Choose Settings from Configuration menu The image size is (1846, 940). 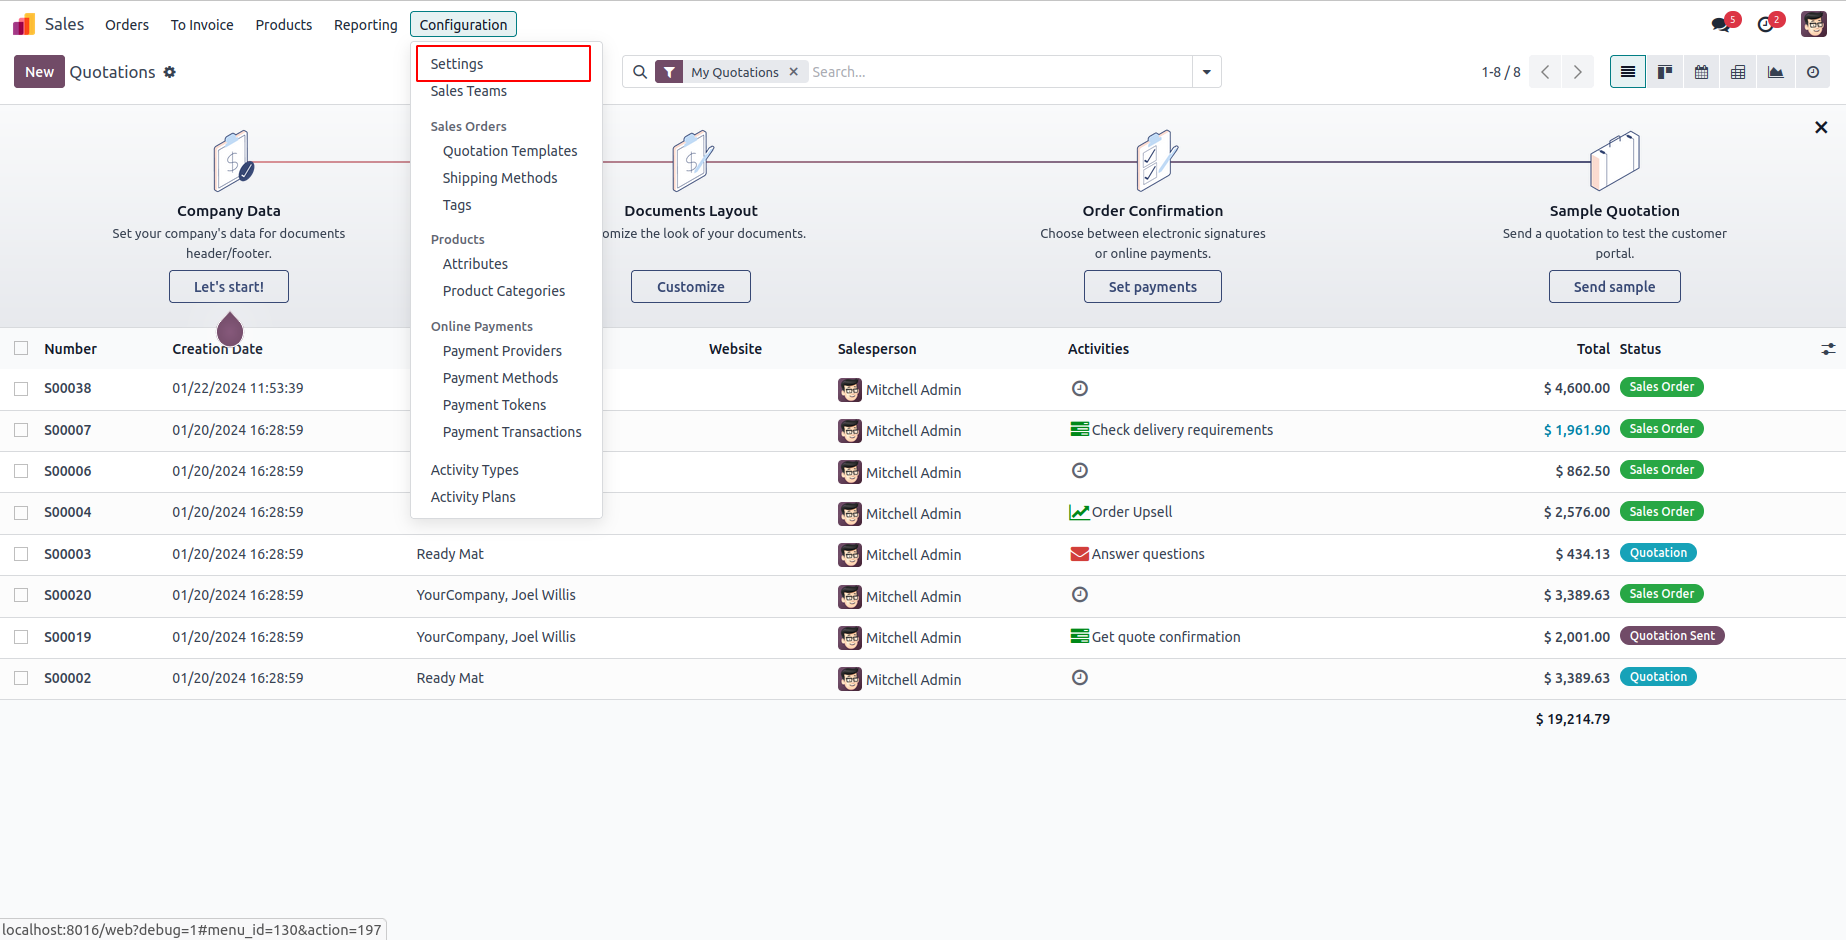pos(457,64)
